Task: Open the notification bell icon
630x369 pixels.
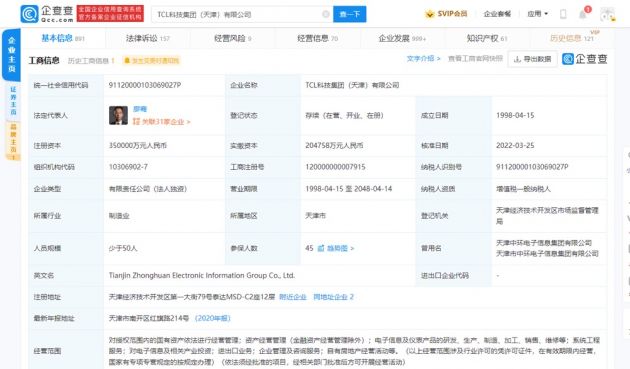Action: click(x=583, y=14)
